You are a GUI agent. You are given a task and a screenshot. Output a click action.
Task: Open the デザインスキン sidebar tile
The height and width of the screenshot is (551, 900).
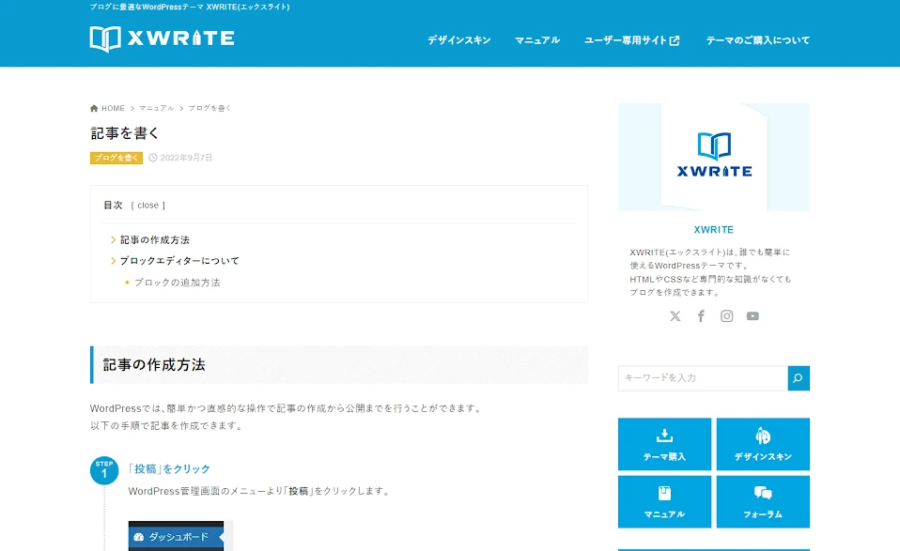point(763,444)
